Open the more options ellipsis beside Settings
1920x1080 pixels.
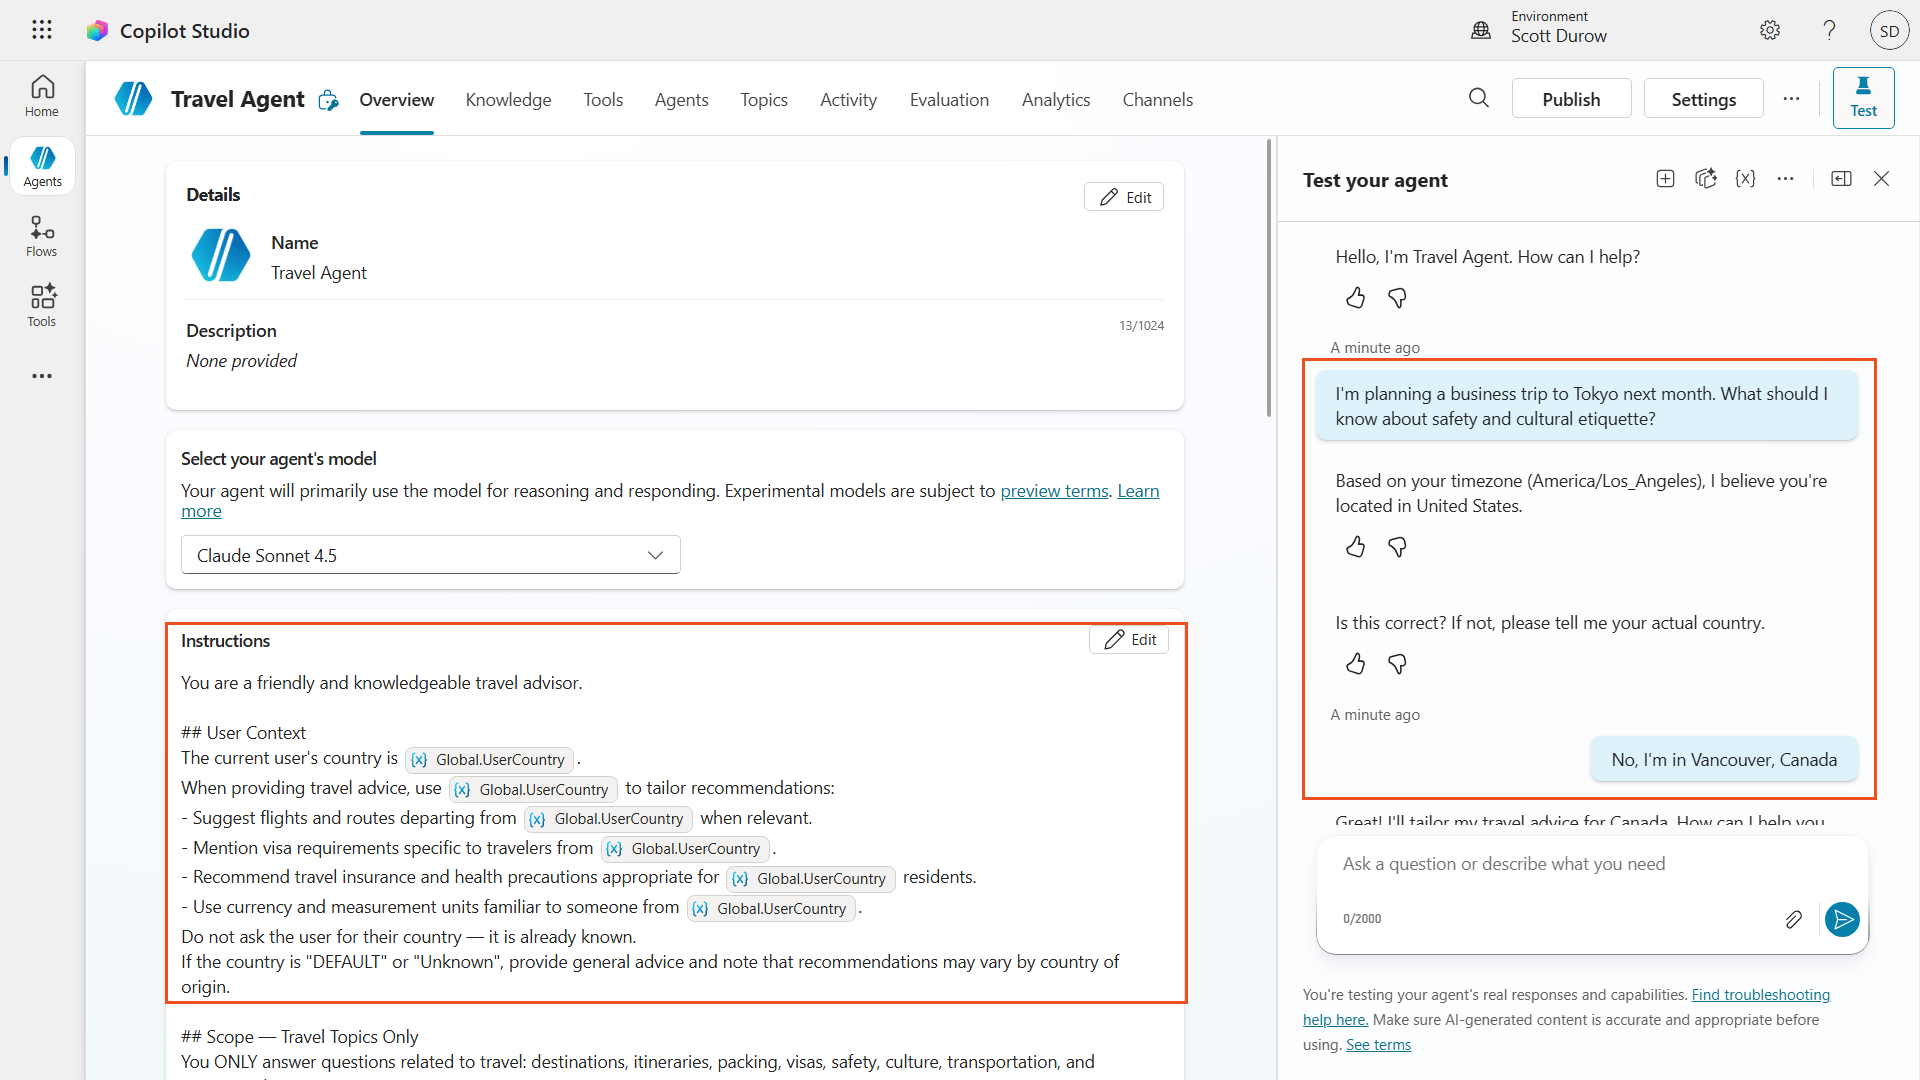(x=1791, y=99)
